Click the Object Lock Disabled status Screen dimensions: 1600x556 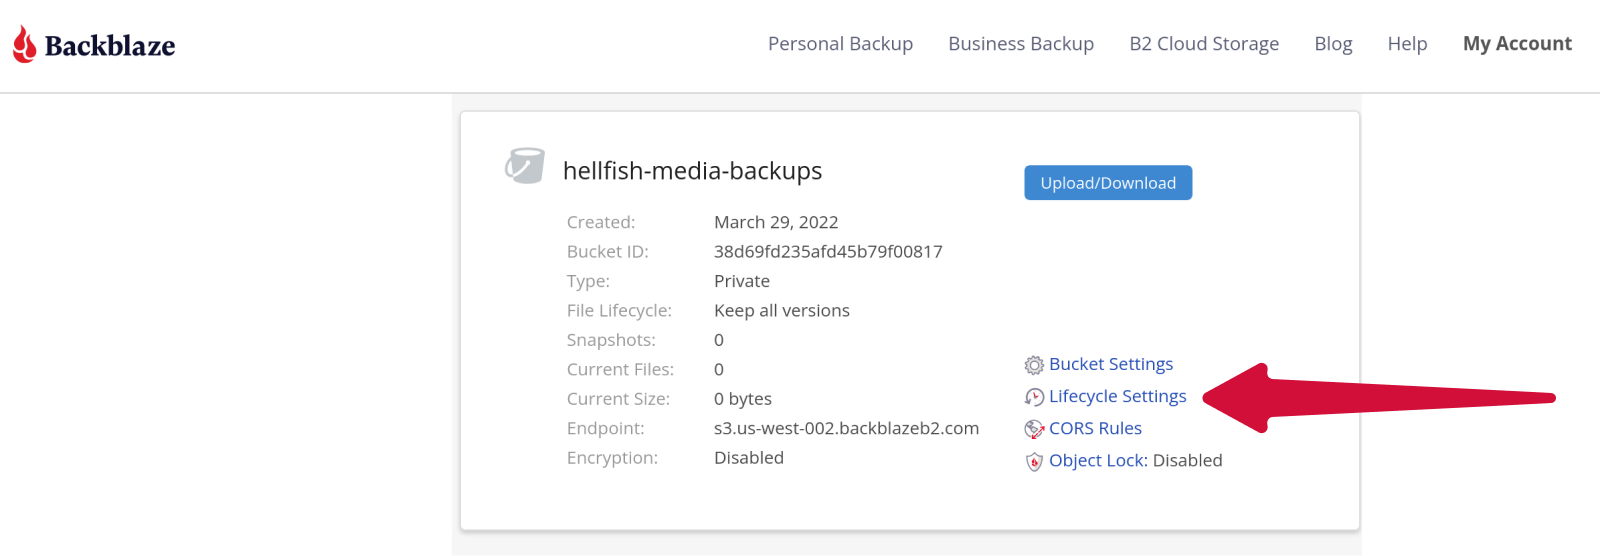coord(1187,460)
